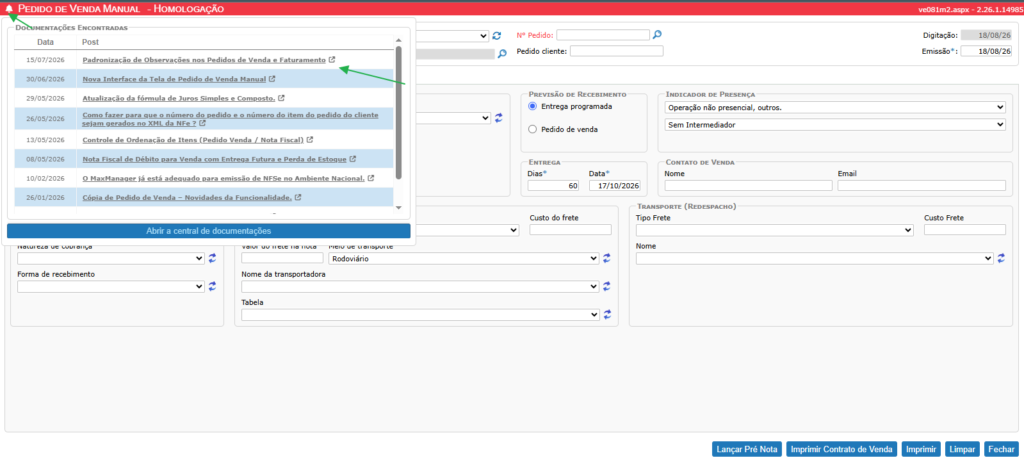Click the Post column header
This screenshot has width=1024, height=474.
tap(90, 42)
